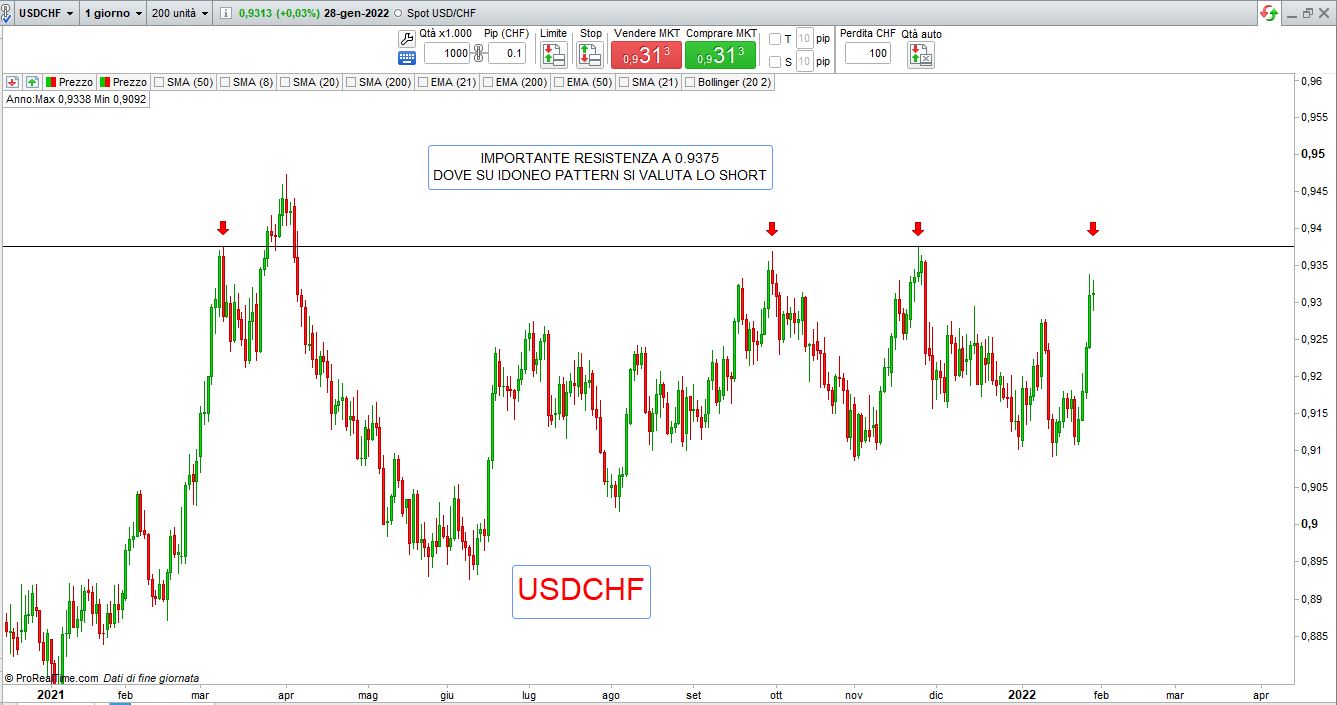
Task: Click the 'ott' label on time axis
Action: pos(775,694)
